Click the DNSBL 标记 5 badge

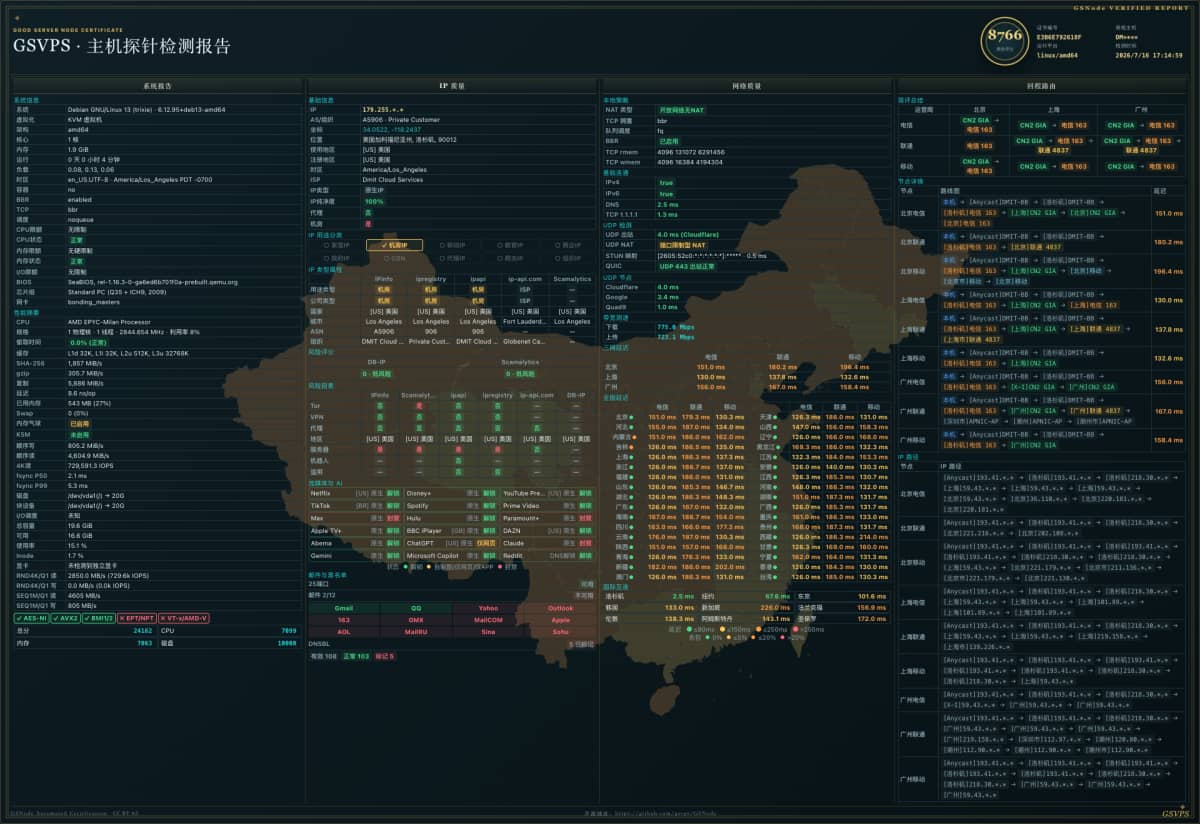pos(385,656)
